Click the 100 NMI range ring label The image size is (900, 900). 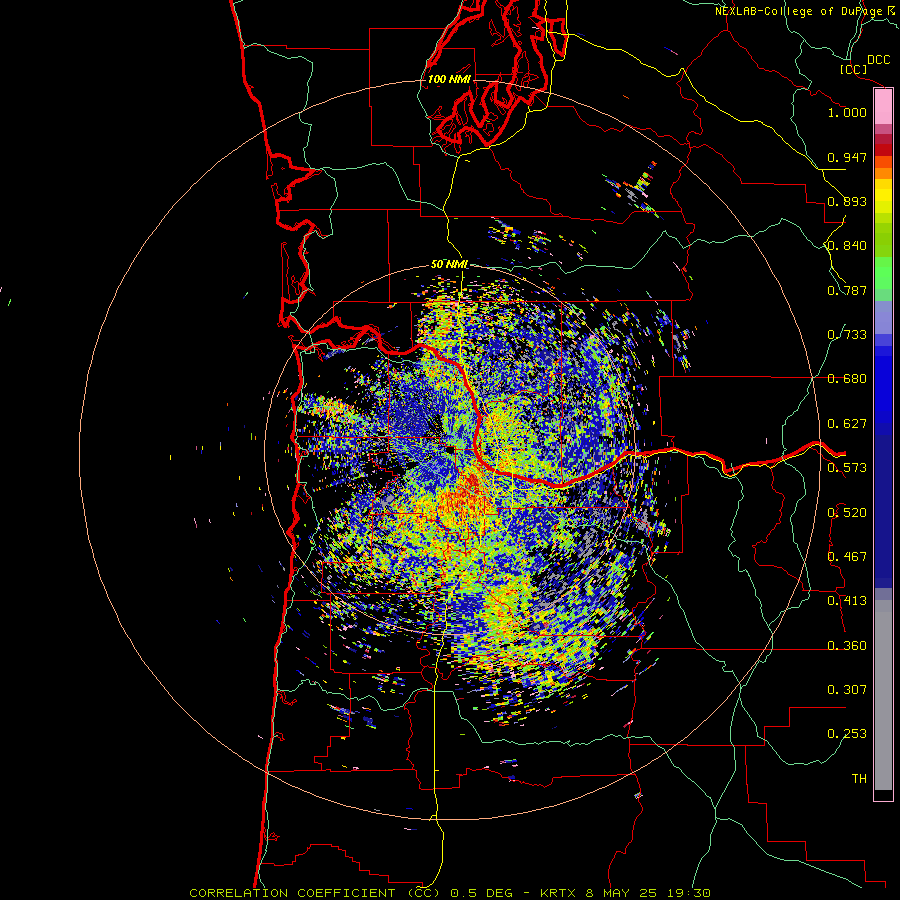click(449, 79)
